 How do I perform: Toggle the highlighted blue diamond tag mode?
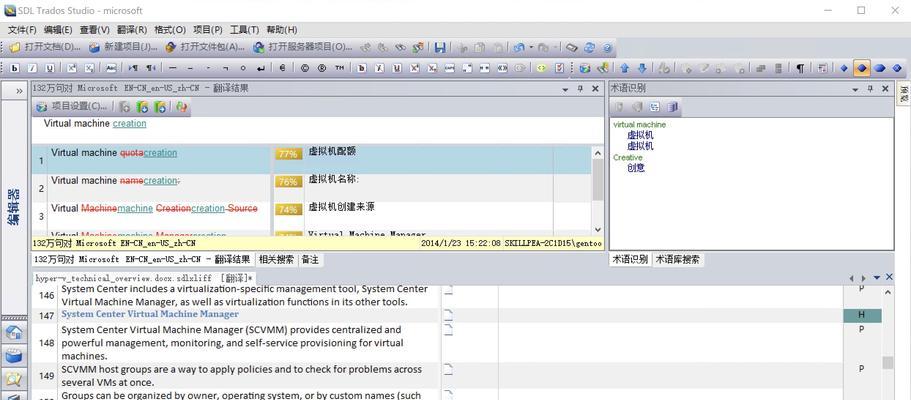click(862, 68)
